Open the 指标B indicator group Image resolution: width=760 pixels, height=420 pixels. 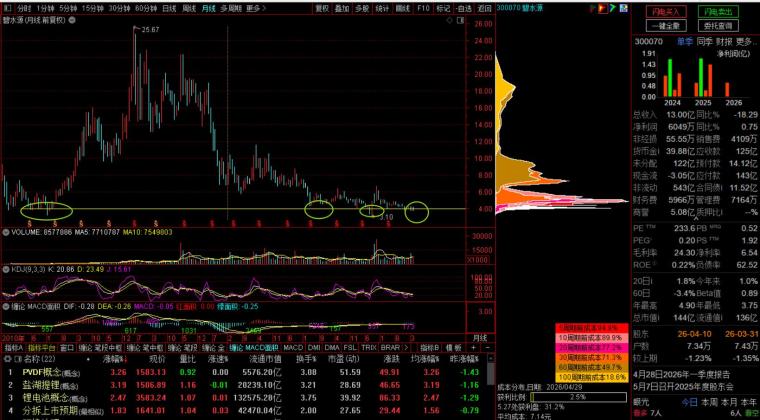coord(429,348)
